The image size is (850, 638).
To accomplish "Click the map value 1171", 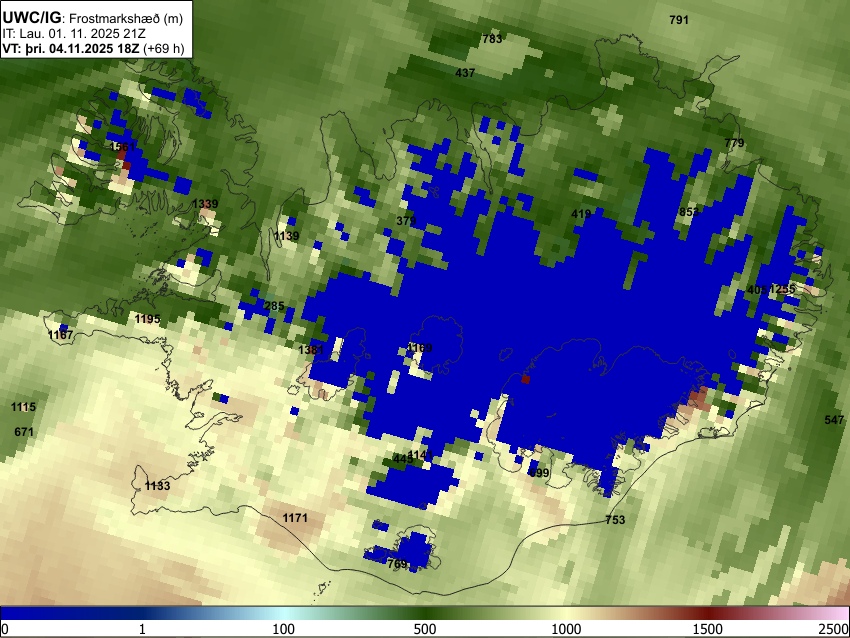I will [x=295, y=518].
